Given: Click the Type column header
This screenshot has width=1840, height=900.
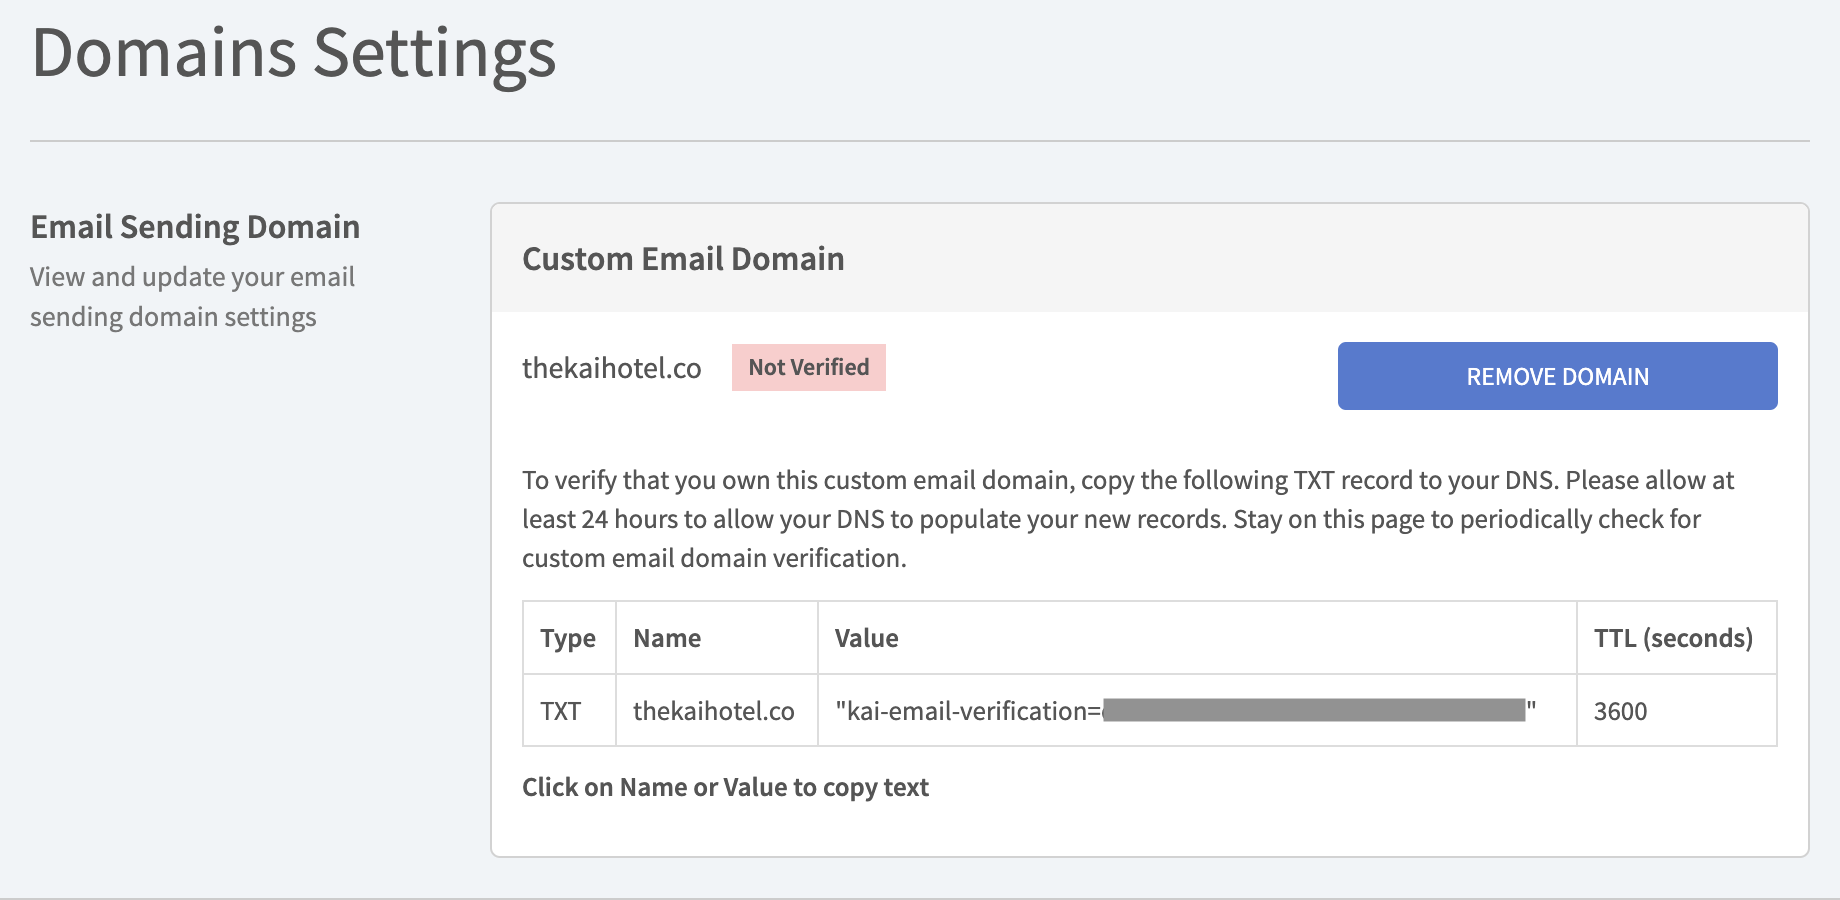Looking at the screenshot, I should click(x=568, y=638).
